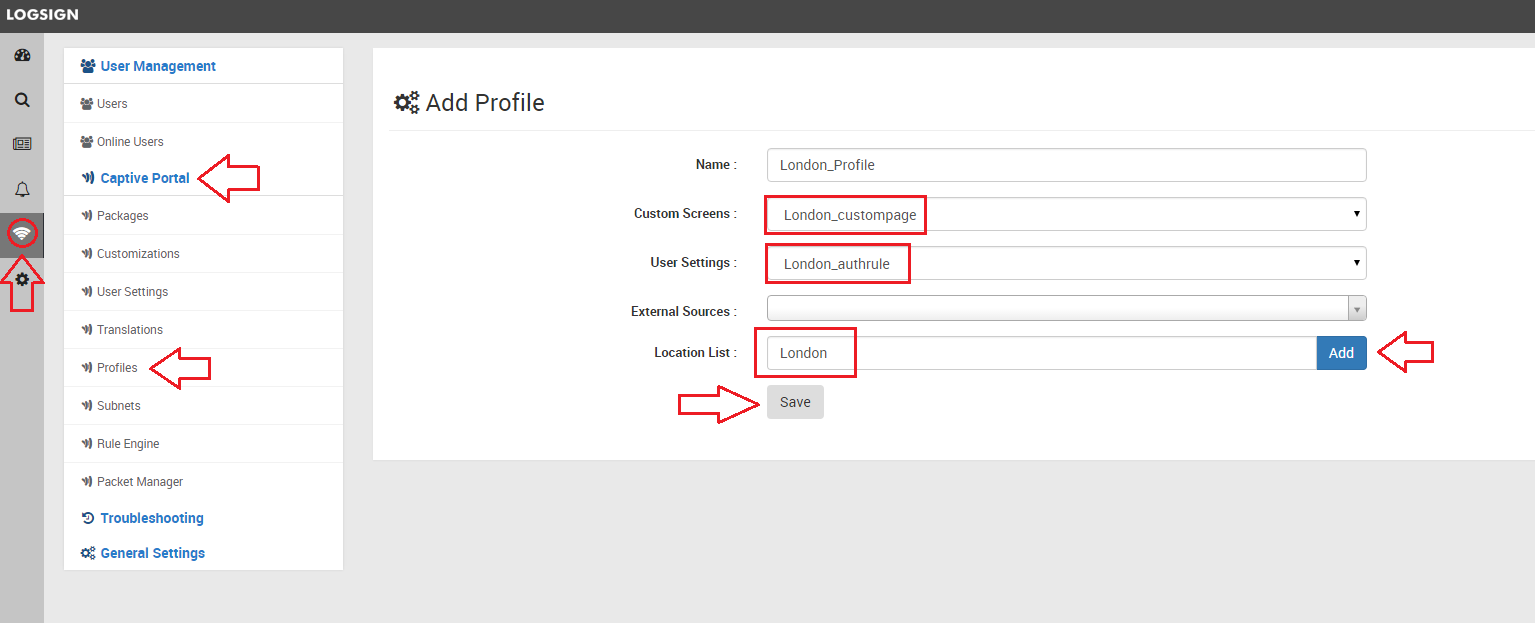Click the 'User Settings :' form label
1535x623 pixels.
coord(693,263)
